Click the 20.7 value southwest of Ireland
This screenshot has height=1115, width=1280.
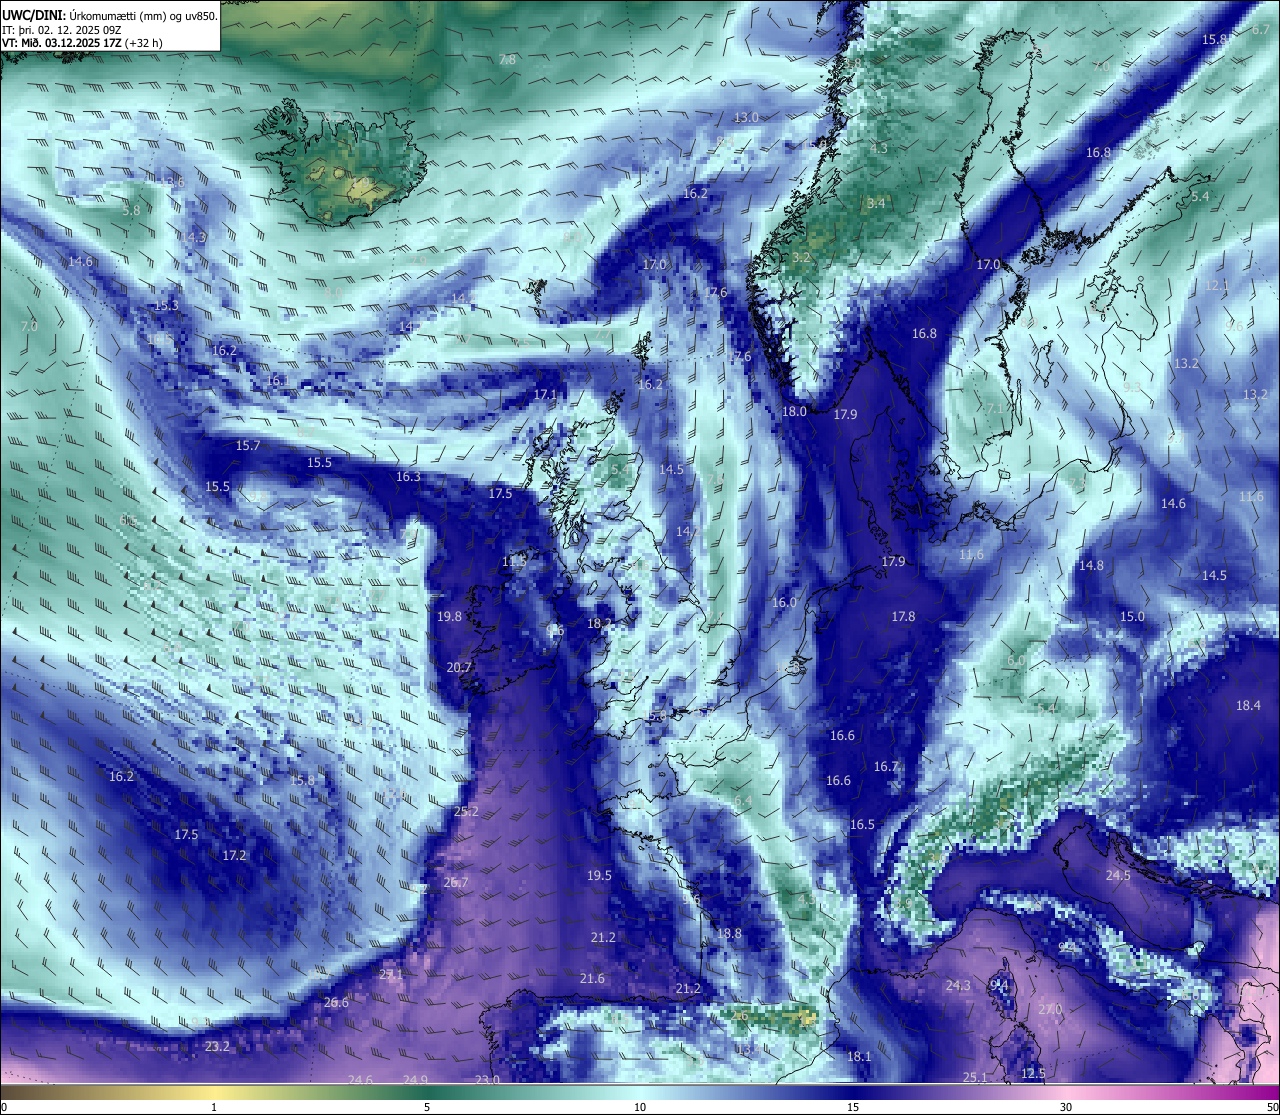pos(458,667)
